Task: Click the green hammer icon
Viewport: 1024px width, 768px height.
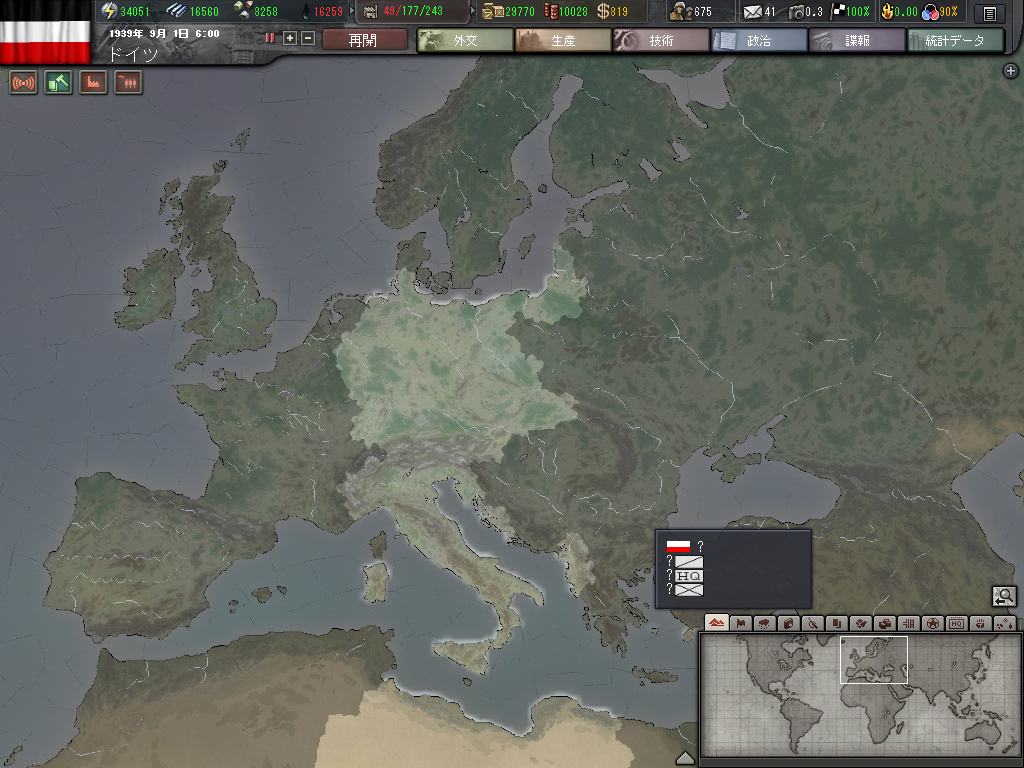Action: click(58, 83)
